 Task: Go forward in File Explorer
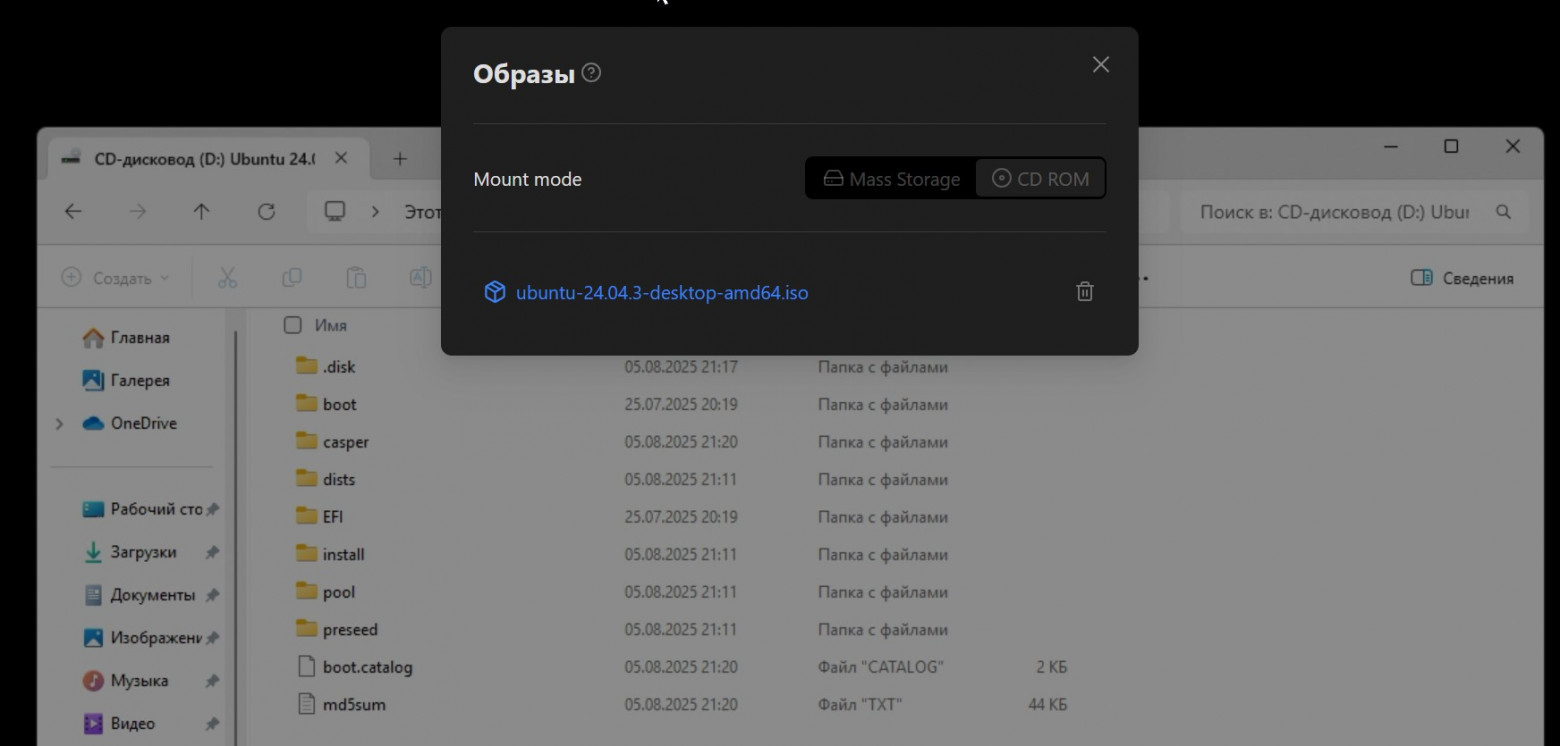tap(138, 212)
